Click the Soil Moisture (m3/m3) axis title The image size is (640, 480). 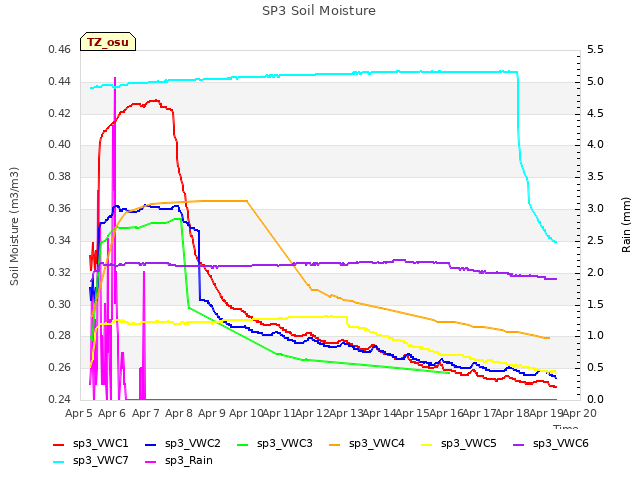point(14,226)
